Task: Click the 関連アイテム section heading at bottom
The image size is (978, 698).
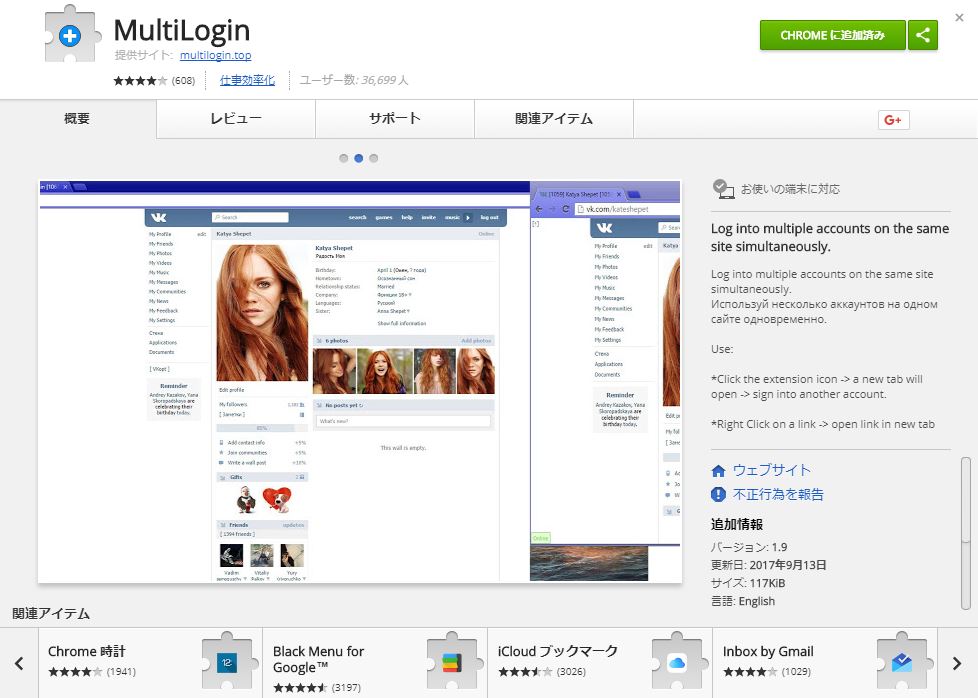Action: pos(51,614)
